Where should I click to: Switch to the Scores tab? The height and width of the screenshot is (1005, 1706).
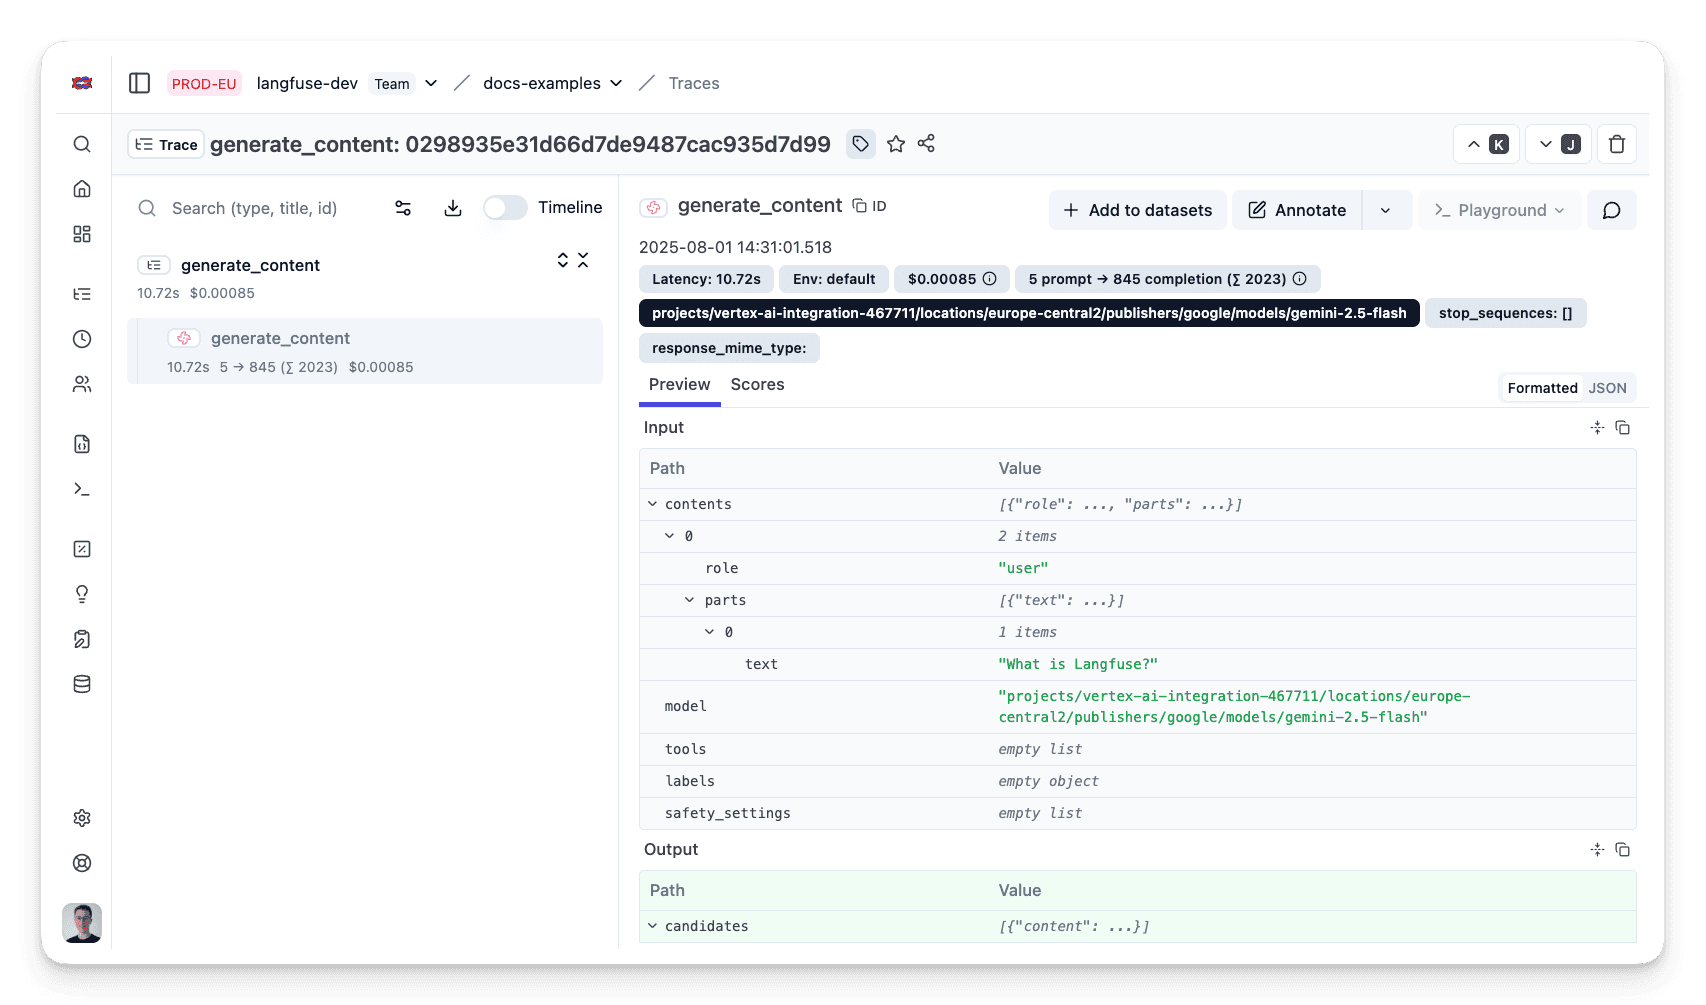tap(757, 385)
